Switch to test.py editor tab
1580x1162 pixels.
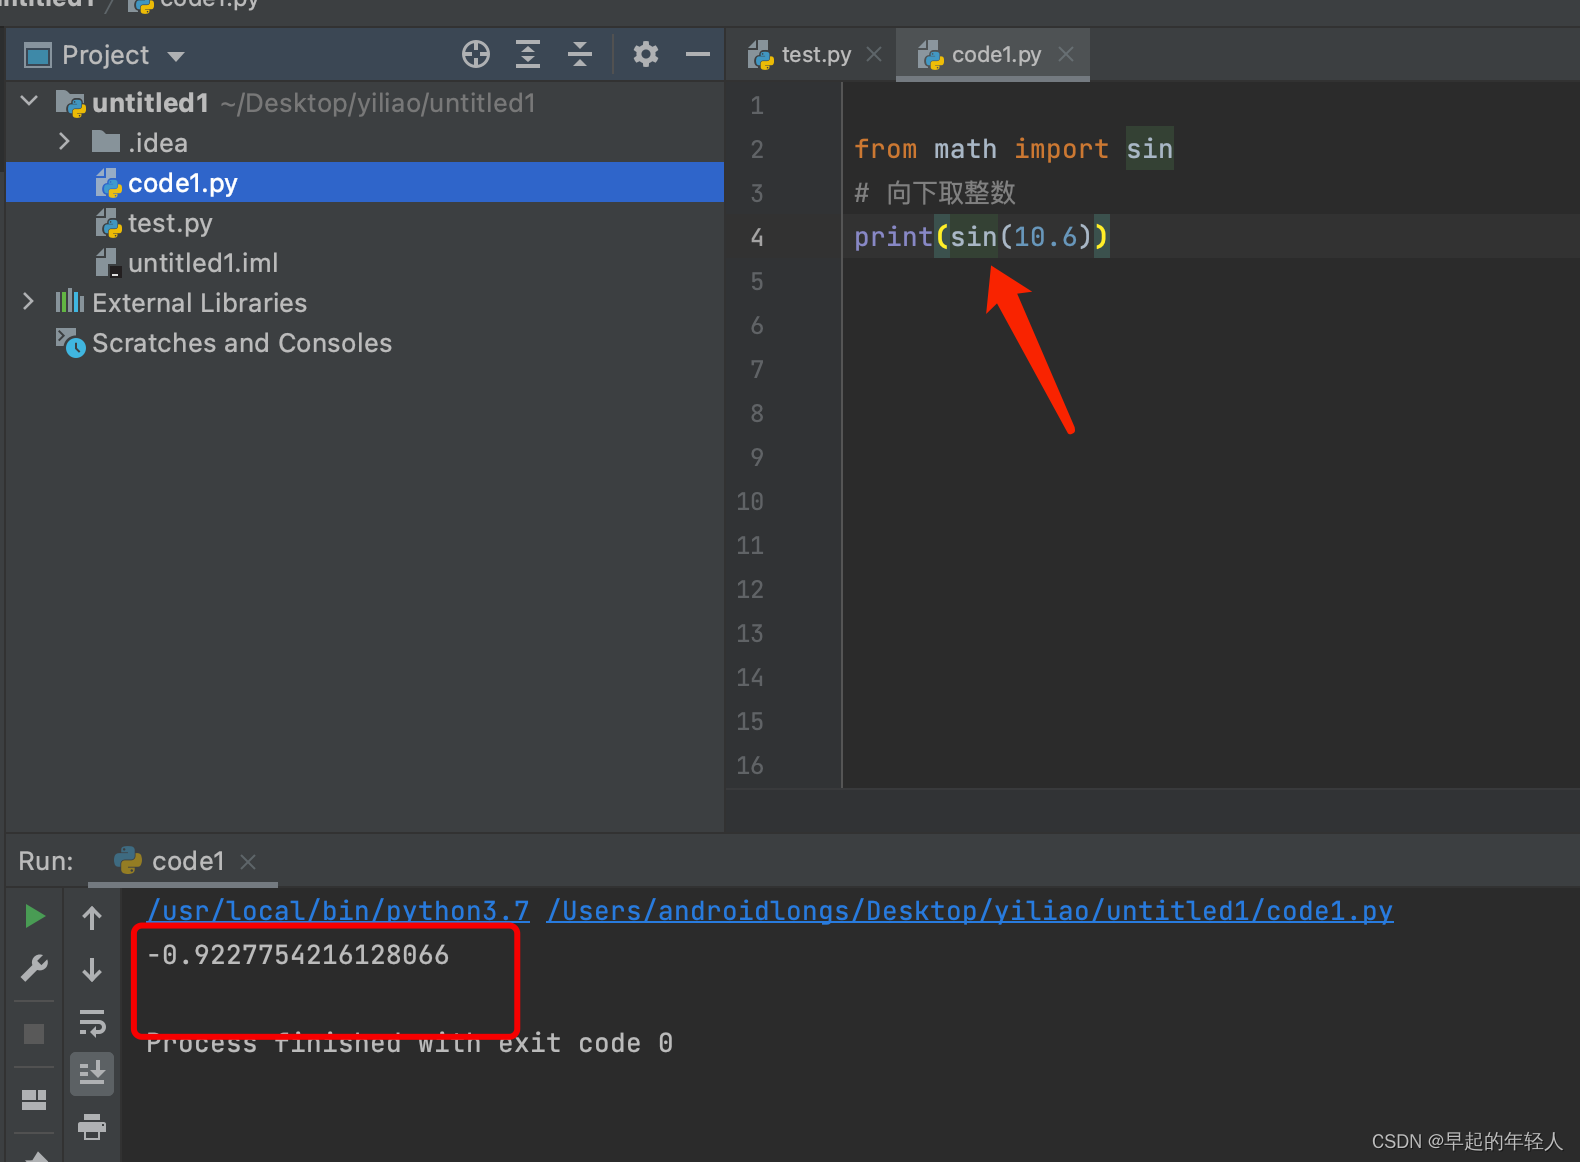[816, 54]
